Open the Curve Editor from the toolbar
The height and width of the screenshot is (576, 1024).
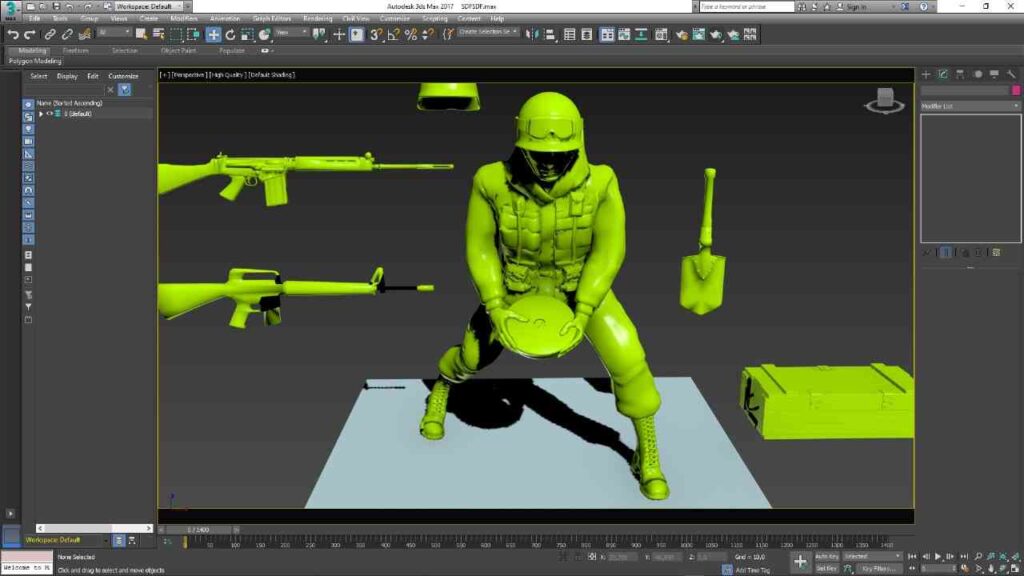[624, 34]
